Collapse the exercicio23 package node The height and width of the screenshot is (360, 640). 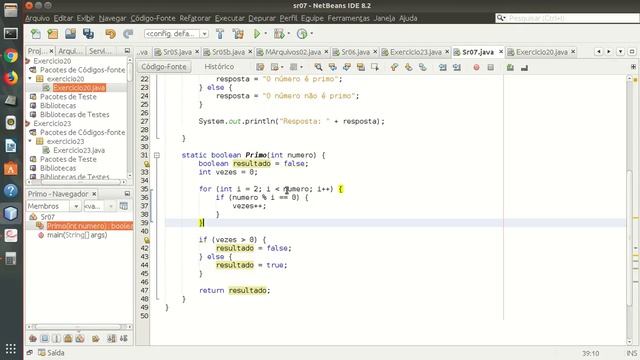[x=30, y=141]
